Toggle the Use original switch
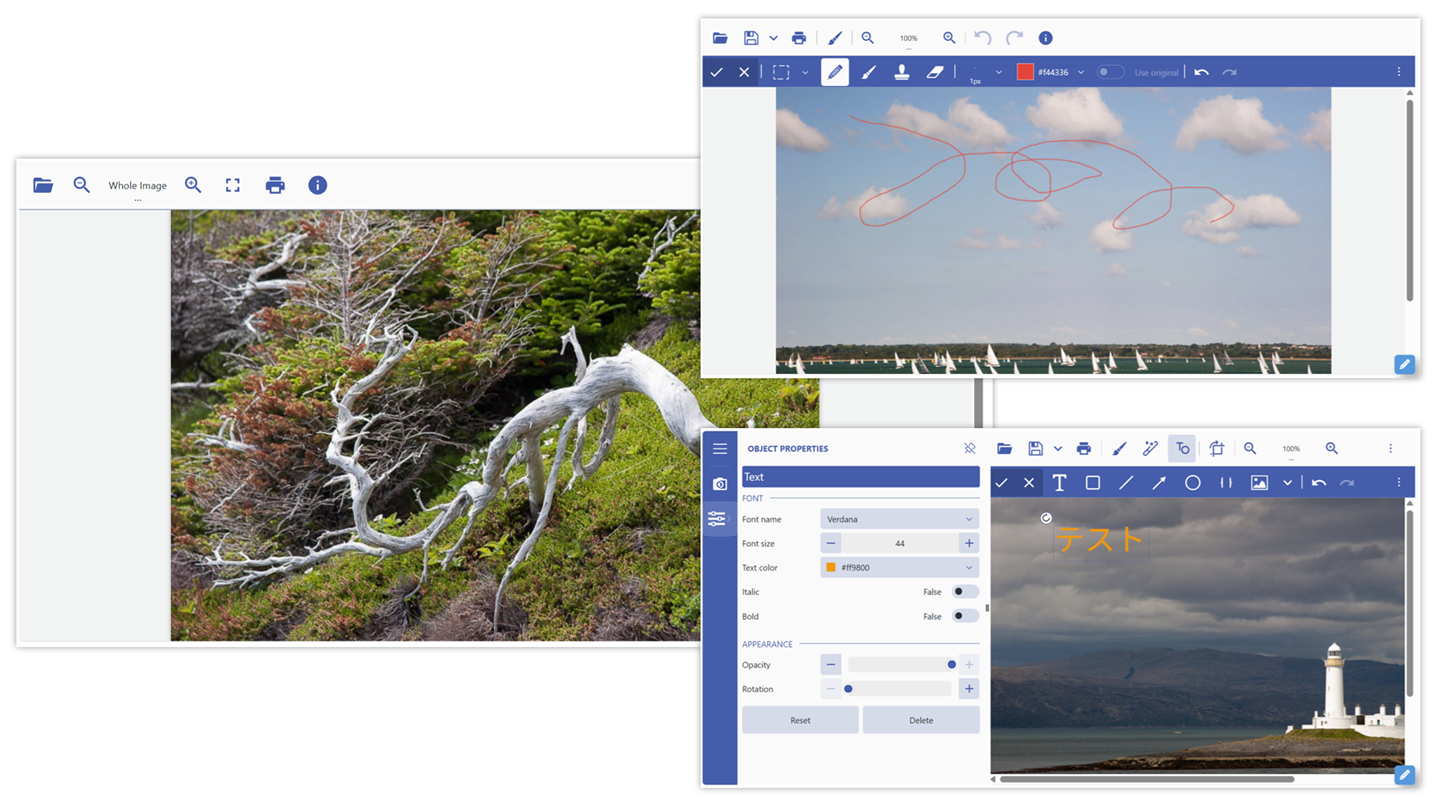Screen dimensions: 1438x805 coord(1110,71)
